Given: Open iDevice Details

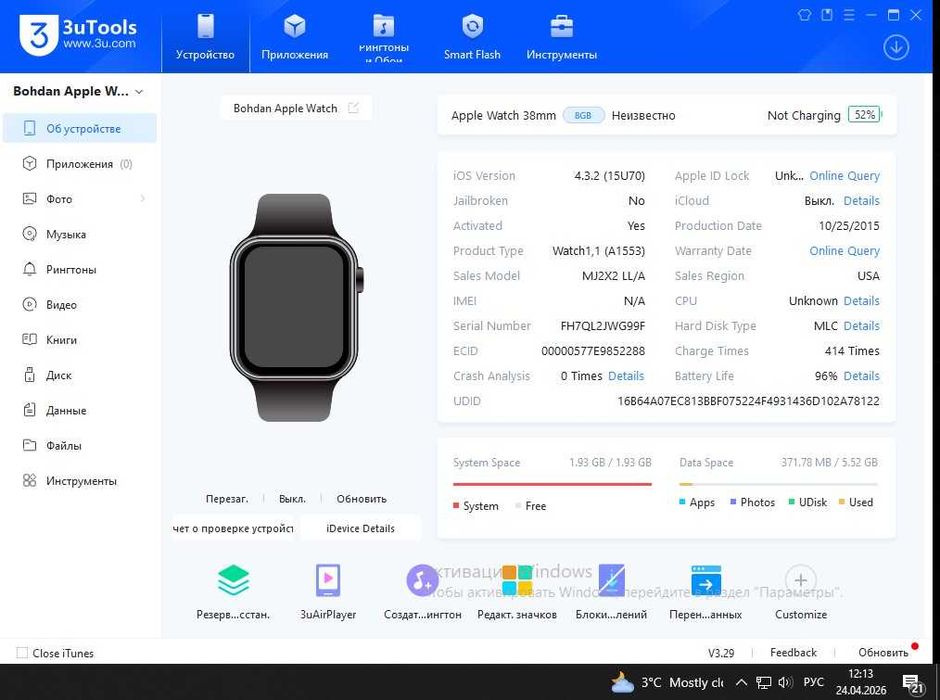Looking at the screenshot, I should click(x=360, y=528).
